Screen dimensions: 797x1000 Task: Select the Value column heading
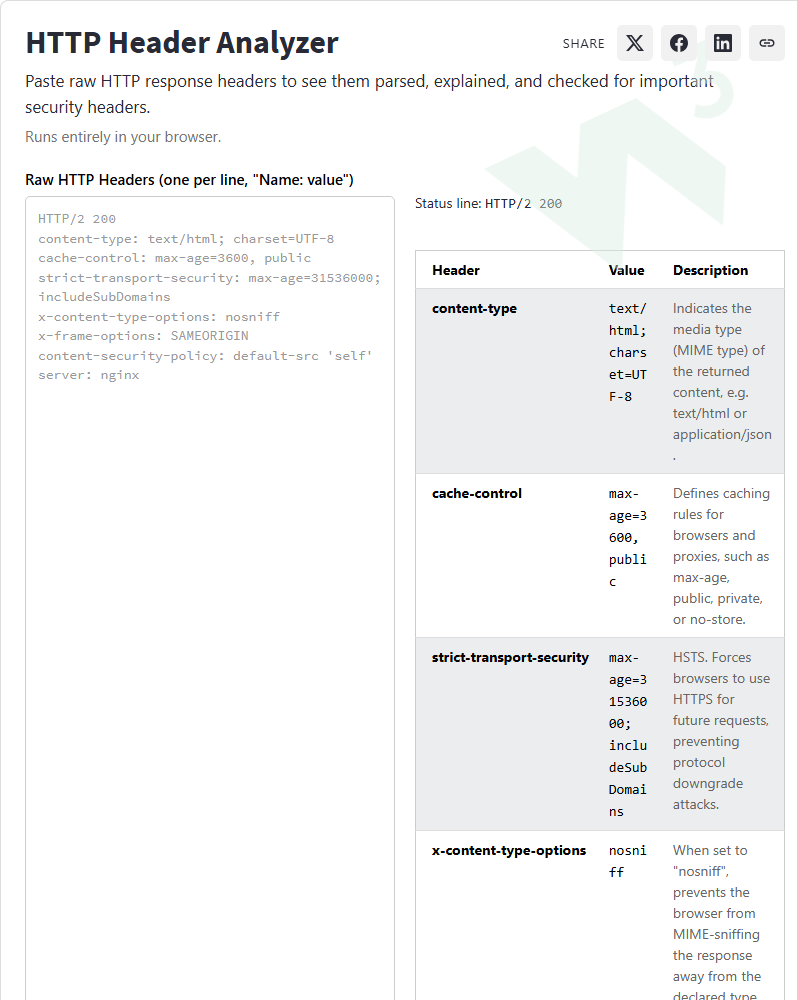pyautogui.click(x=626, y=270)
